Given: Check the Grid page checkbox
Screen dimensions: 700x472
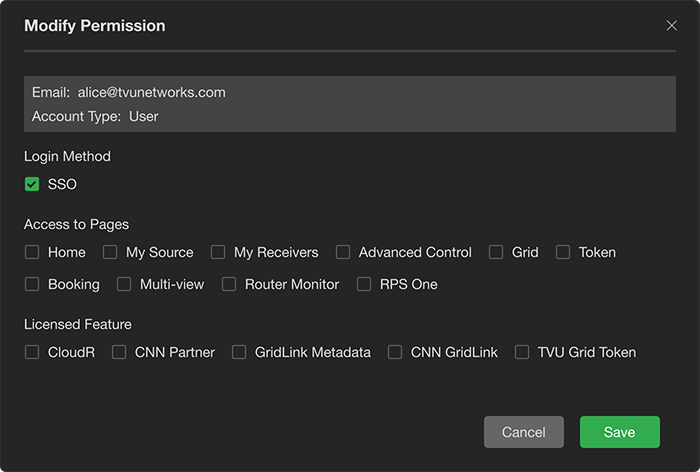Looking at the screenshot, I should pos(496,252).
